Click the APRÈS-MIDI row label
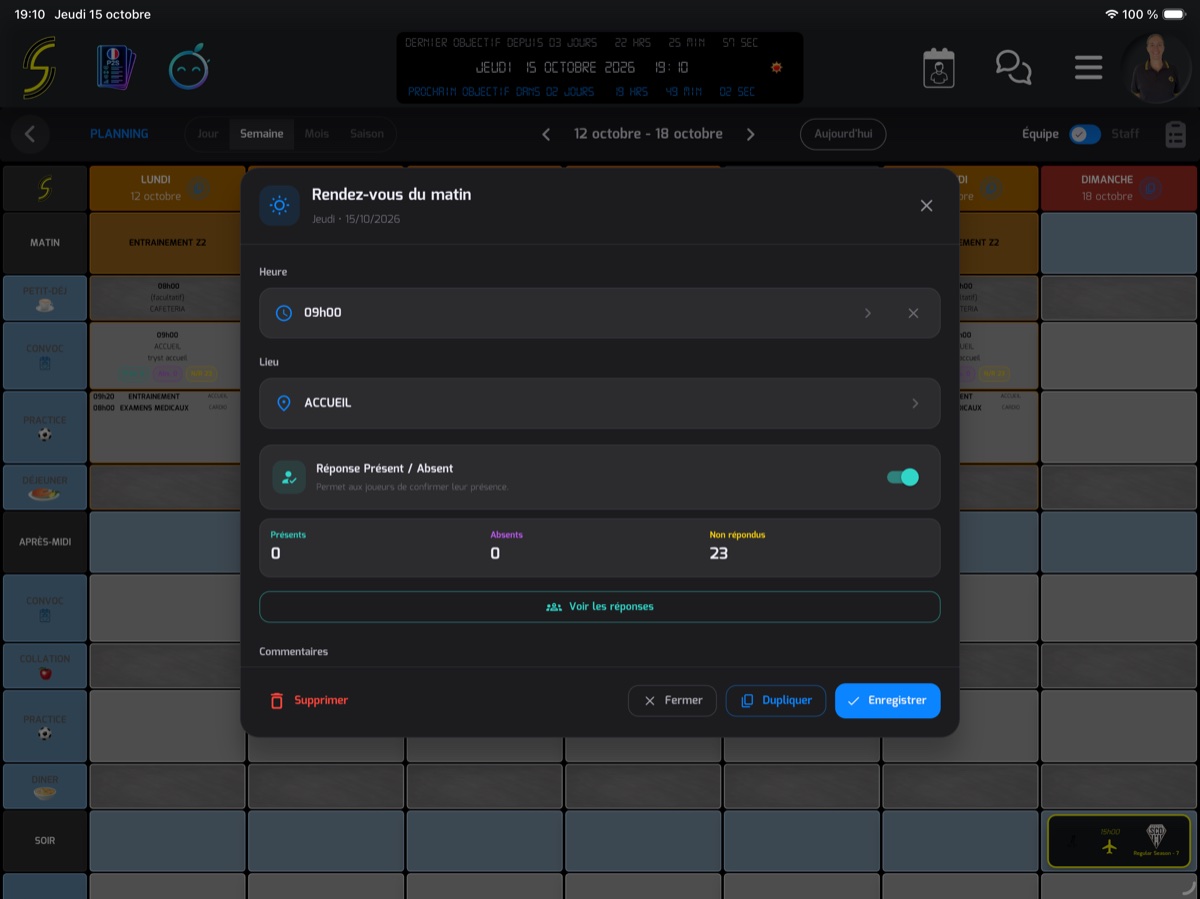Screen dimensions: 1200x899 click(x=45, y=542)
